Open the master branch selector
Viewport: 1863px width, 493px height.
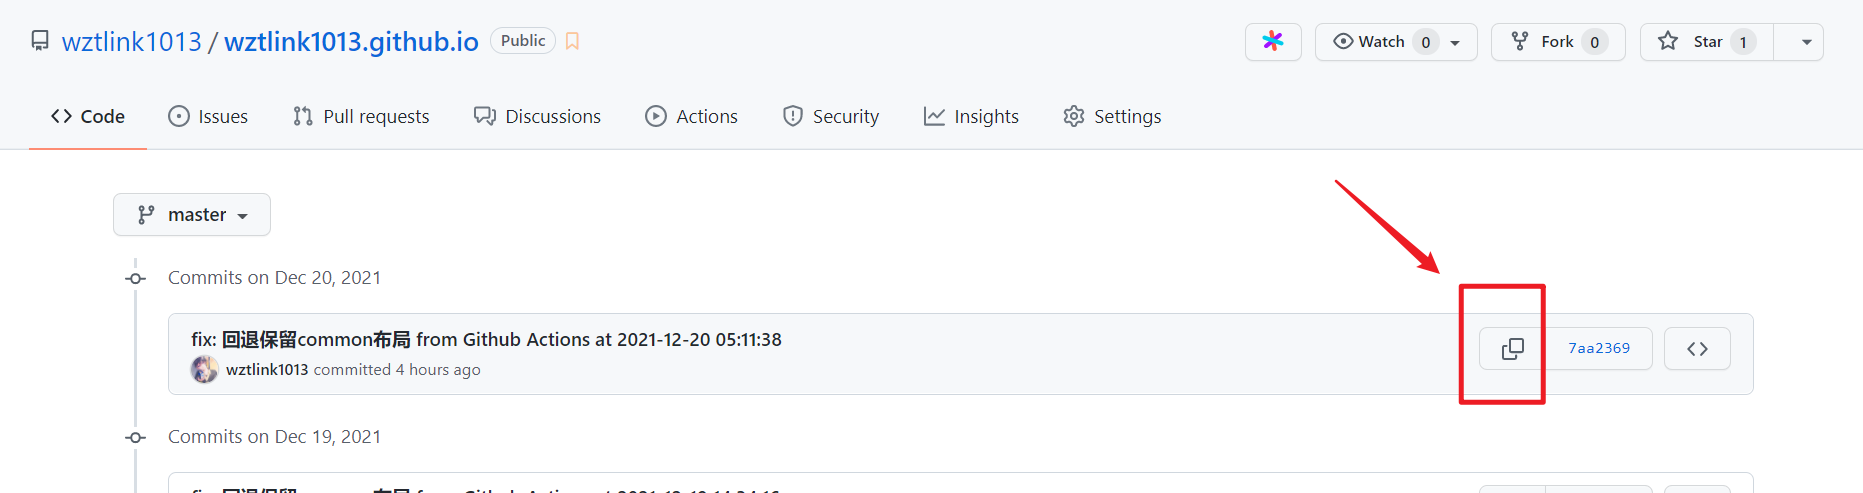[192, 215]
